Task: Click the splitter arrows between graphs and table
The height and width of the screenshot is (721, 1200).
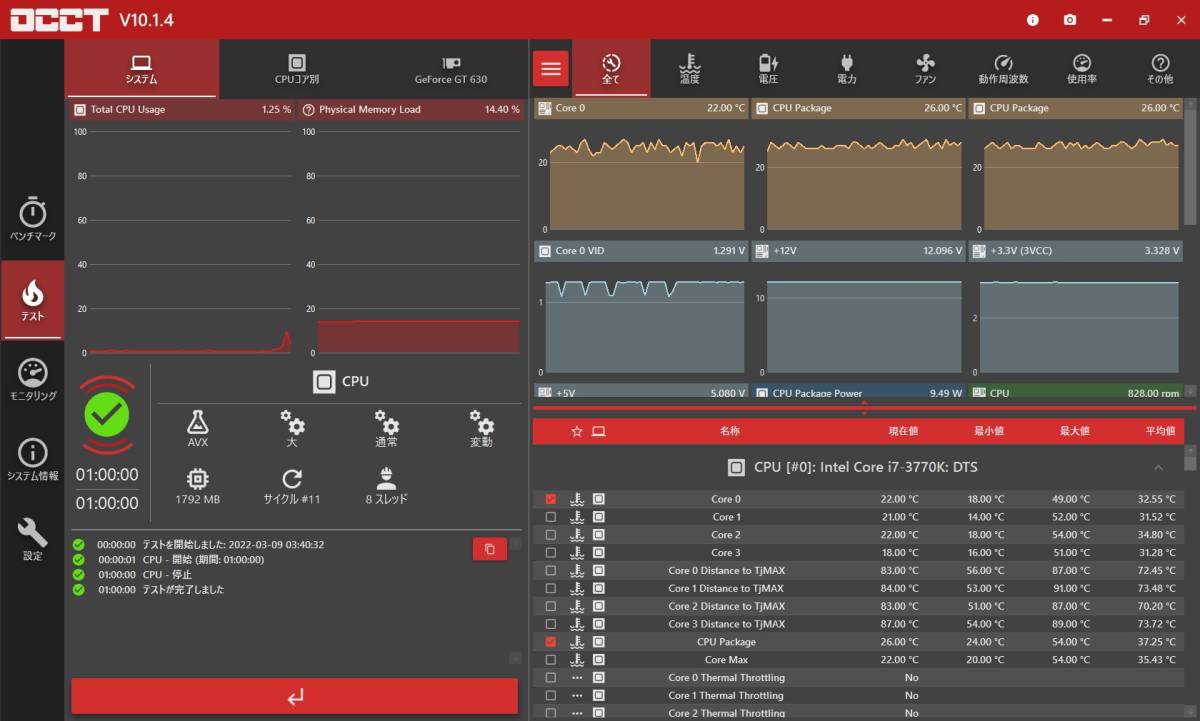Action: tap(864, 407)
